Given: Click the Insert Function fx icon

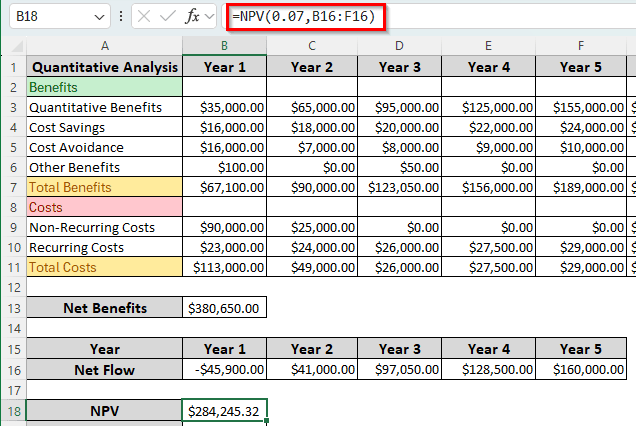Looking at the screenshot, I should click(192, 16).
